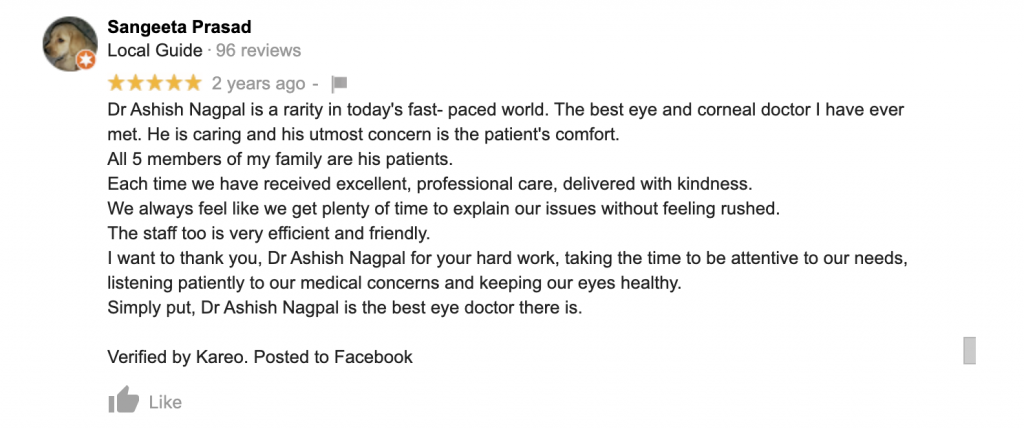Click the second gold rating star
1024x429 pixels.
[135, 83]
